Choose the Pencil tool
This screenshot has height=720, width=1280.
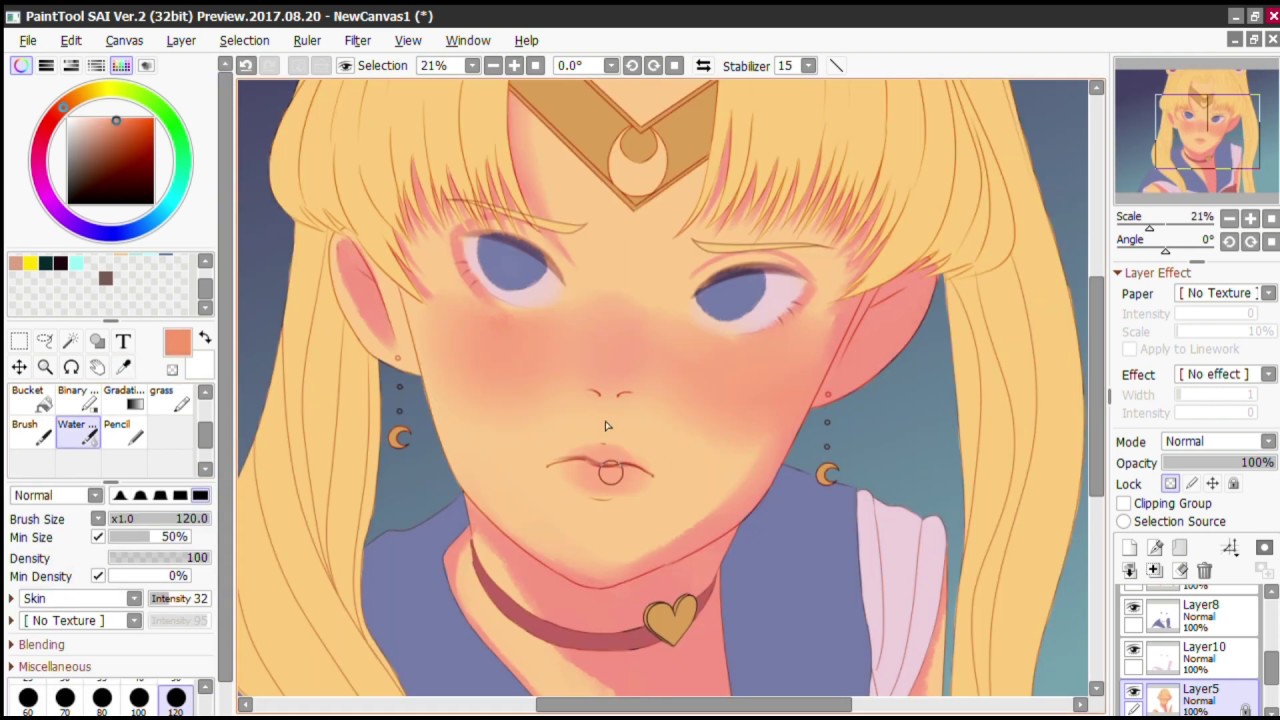pyautogui.click(x=124, y=432)
